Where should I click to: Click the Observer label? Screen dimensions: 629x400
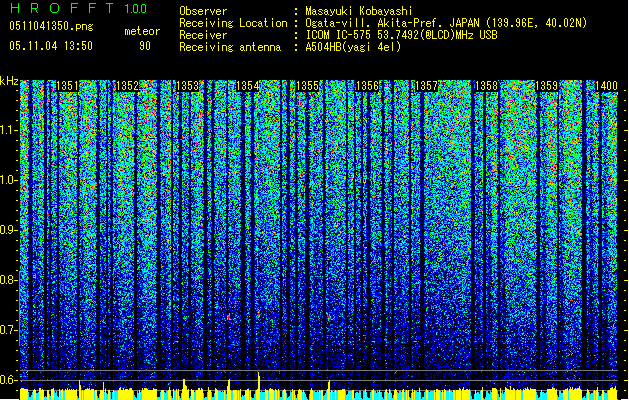point(203,11)
